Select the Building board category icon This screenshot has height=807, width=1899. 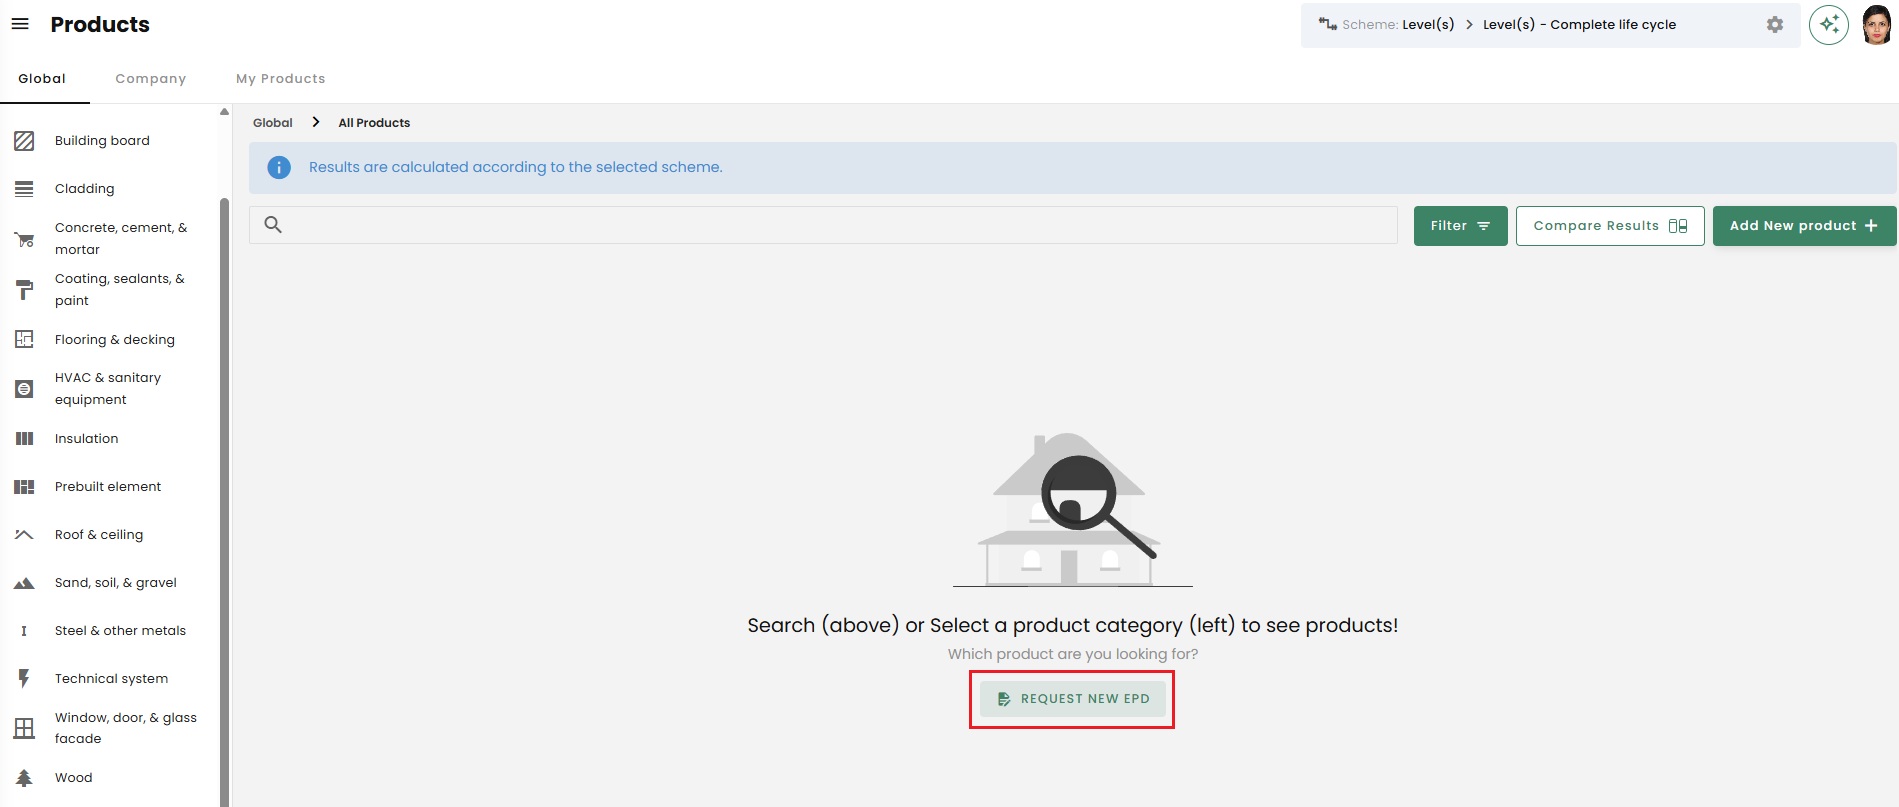tap(25, 141)
